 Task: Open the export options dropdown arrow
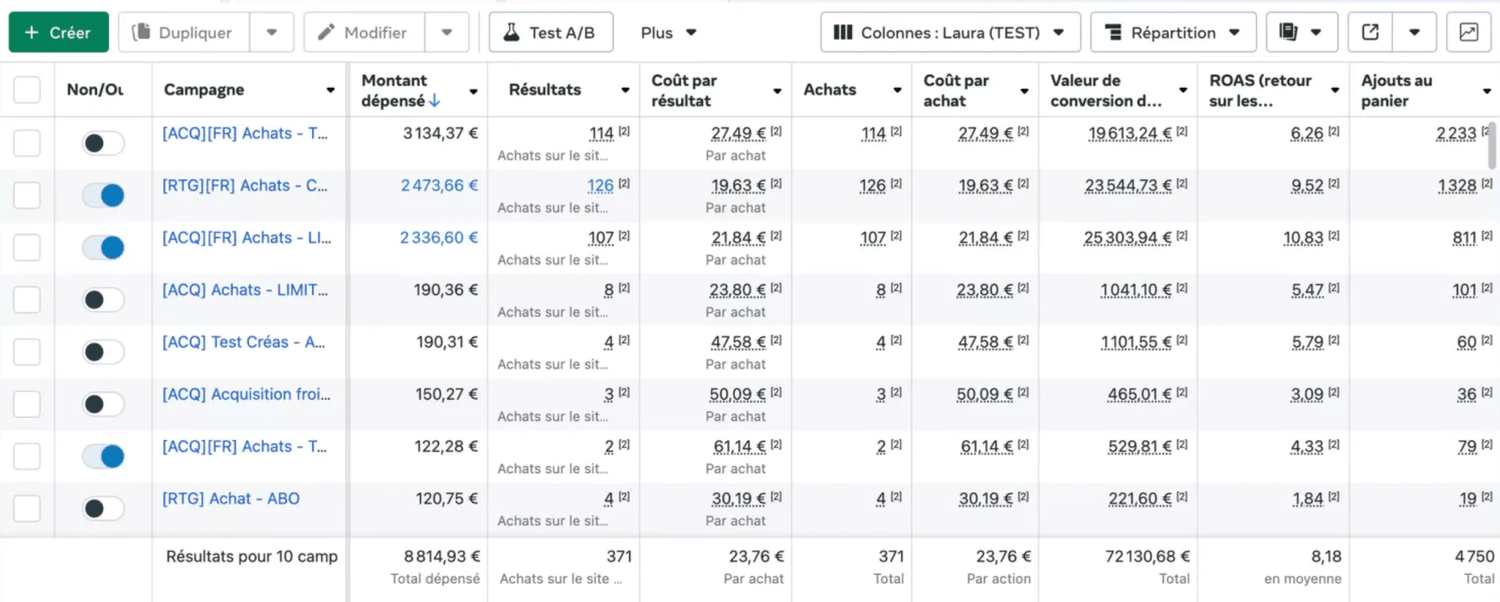pyautogui.click(x=1414, y=33)
